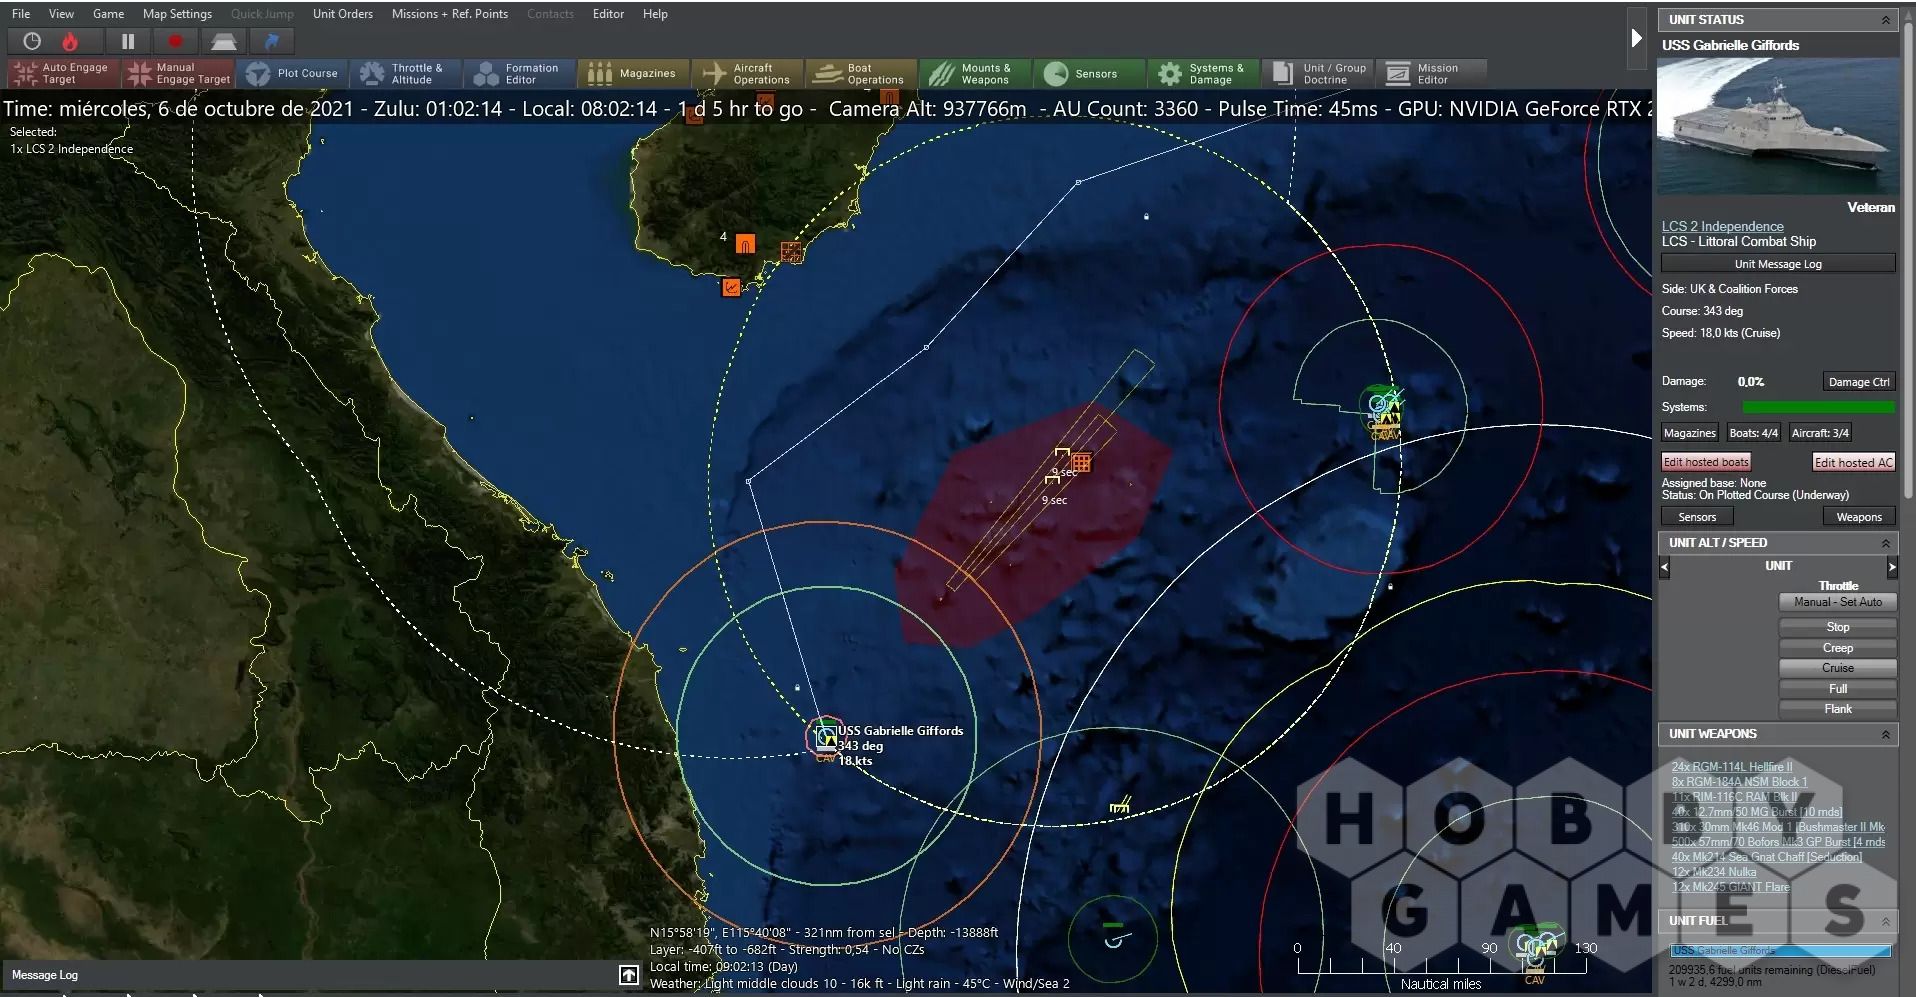Click Manual - Set Auto throttle button

(x=1837, y=602)
